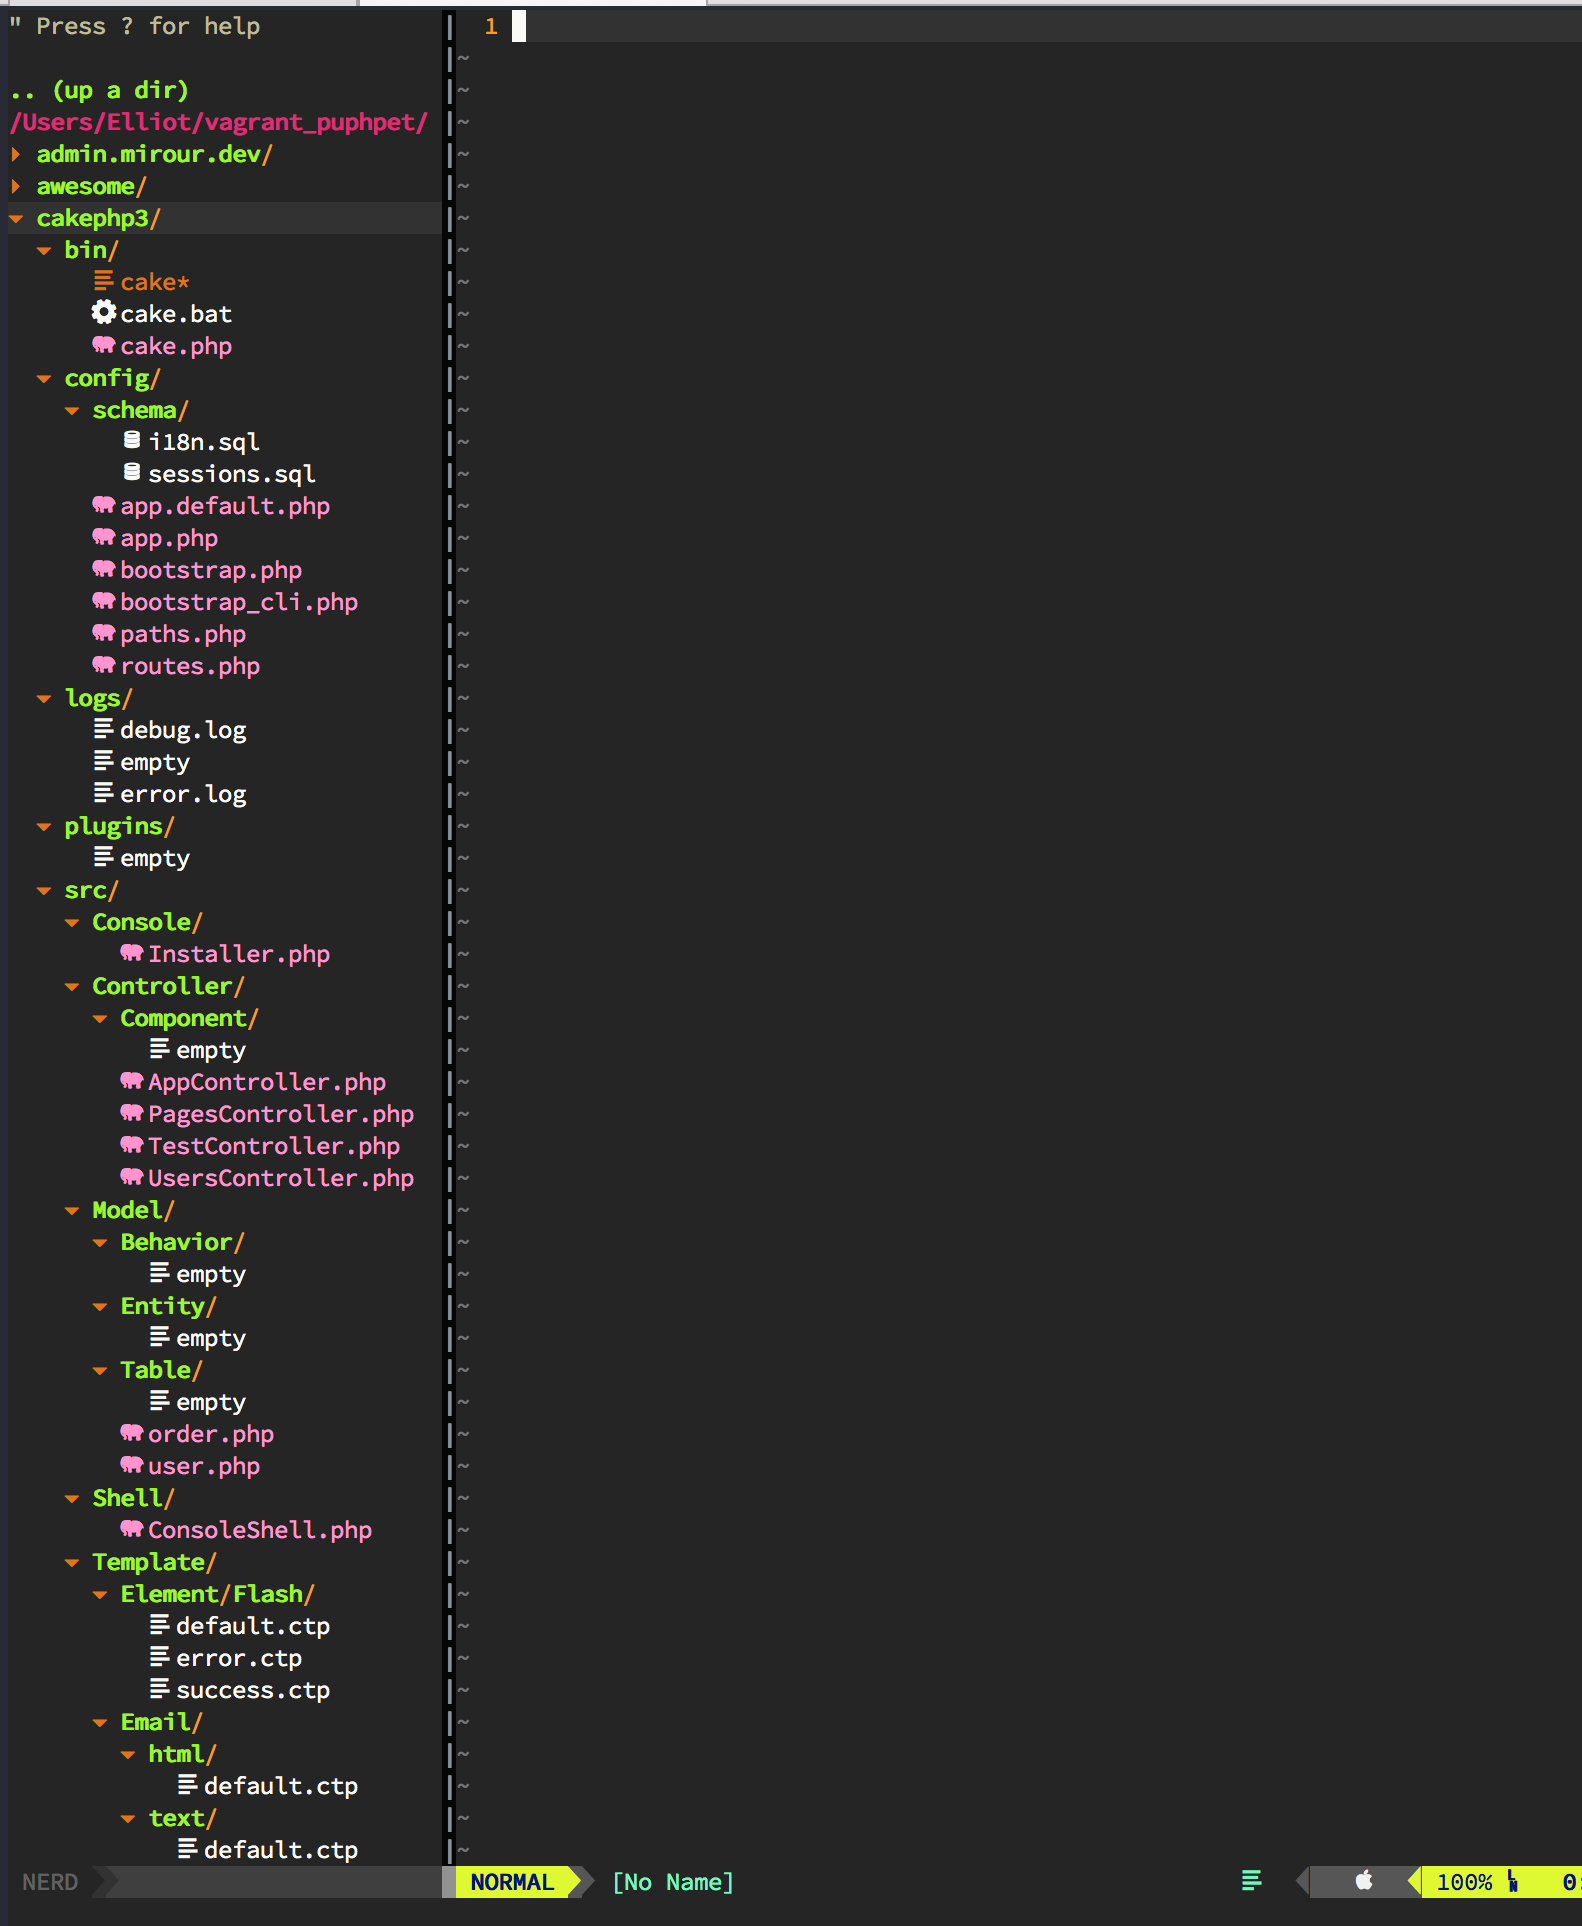Click the elephant icon next to bootstrap.php
The width and height of the screenshot is (1582, 1926).
(104, 569)
